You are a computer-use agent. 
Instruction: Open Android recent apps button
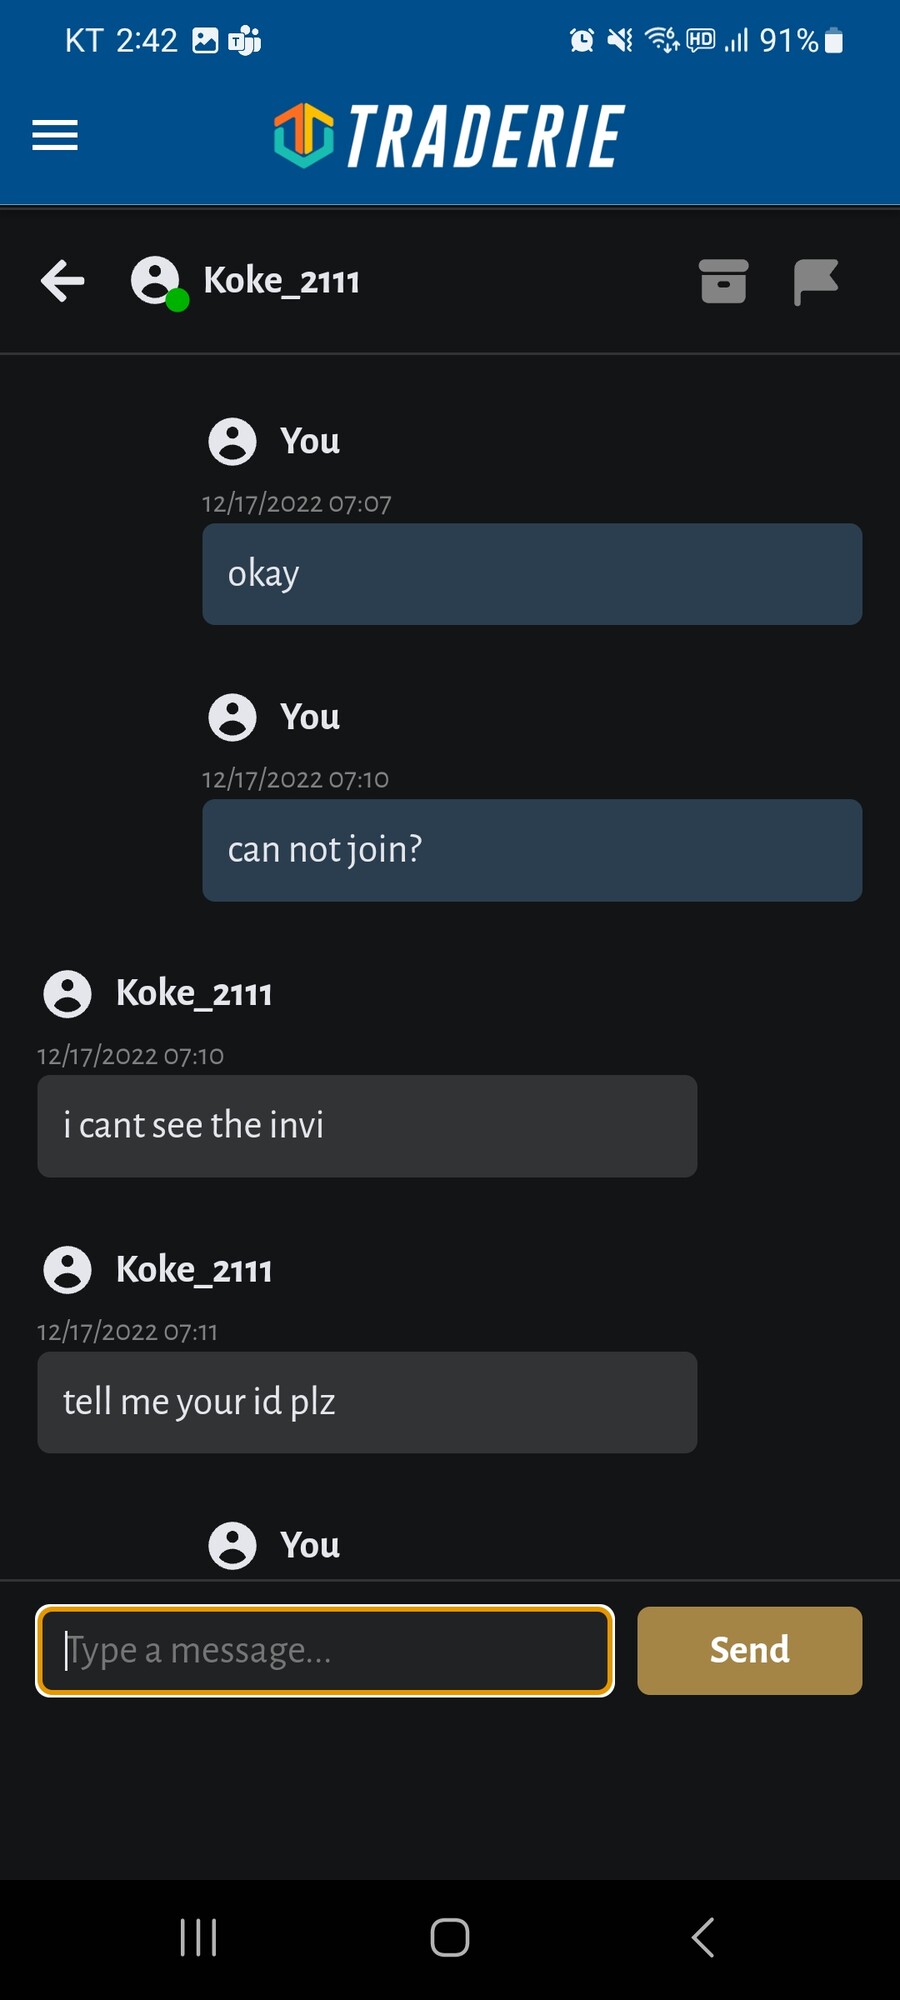198,1937
